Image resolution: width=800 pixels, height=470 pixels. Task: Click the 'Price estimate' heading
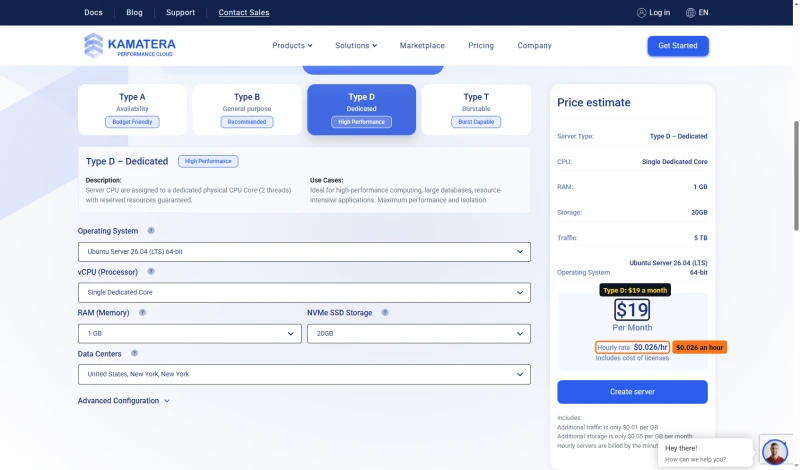594,103
